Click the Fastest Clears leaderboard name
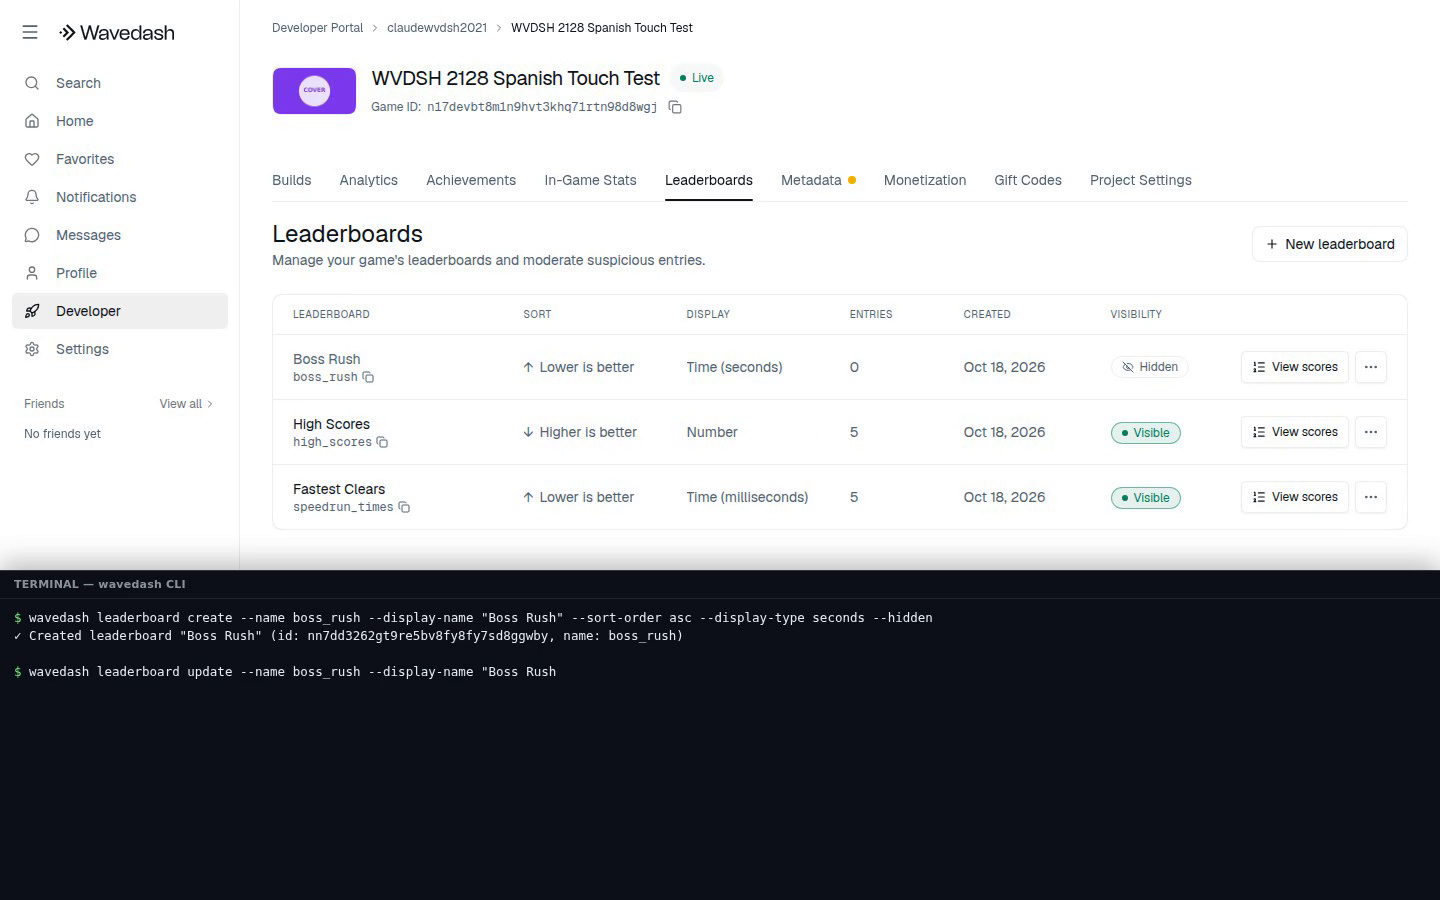The height and width of the screenshot is (900, 1440). pos(339,489)
